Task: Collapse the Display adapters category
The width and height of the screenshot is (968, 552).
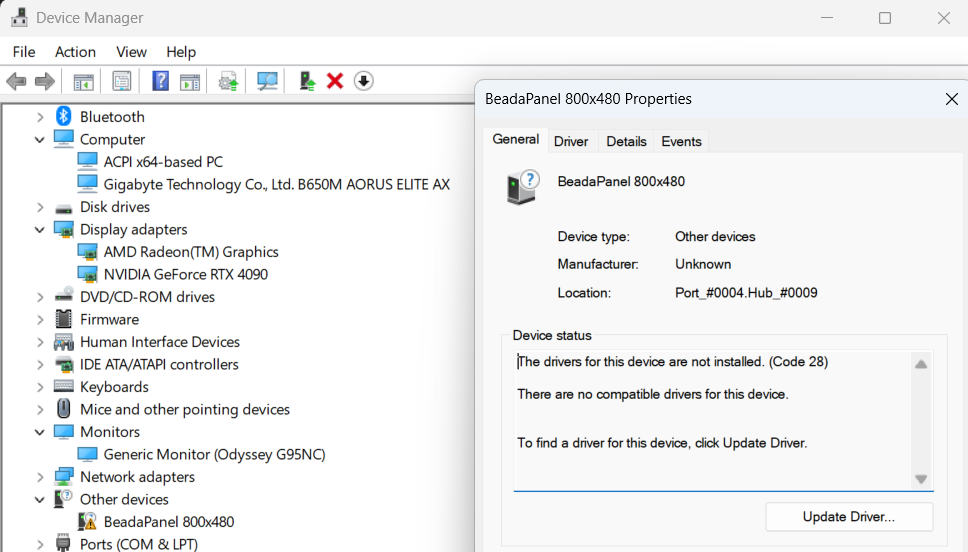Action: 40,230
